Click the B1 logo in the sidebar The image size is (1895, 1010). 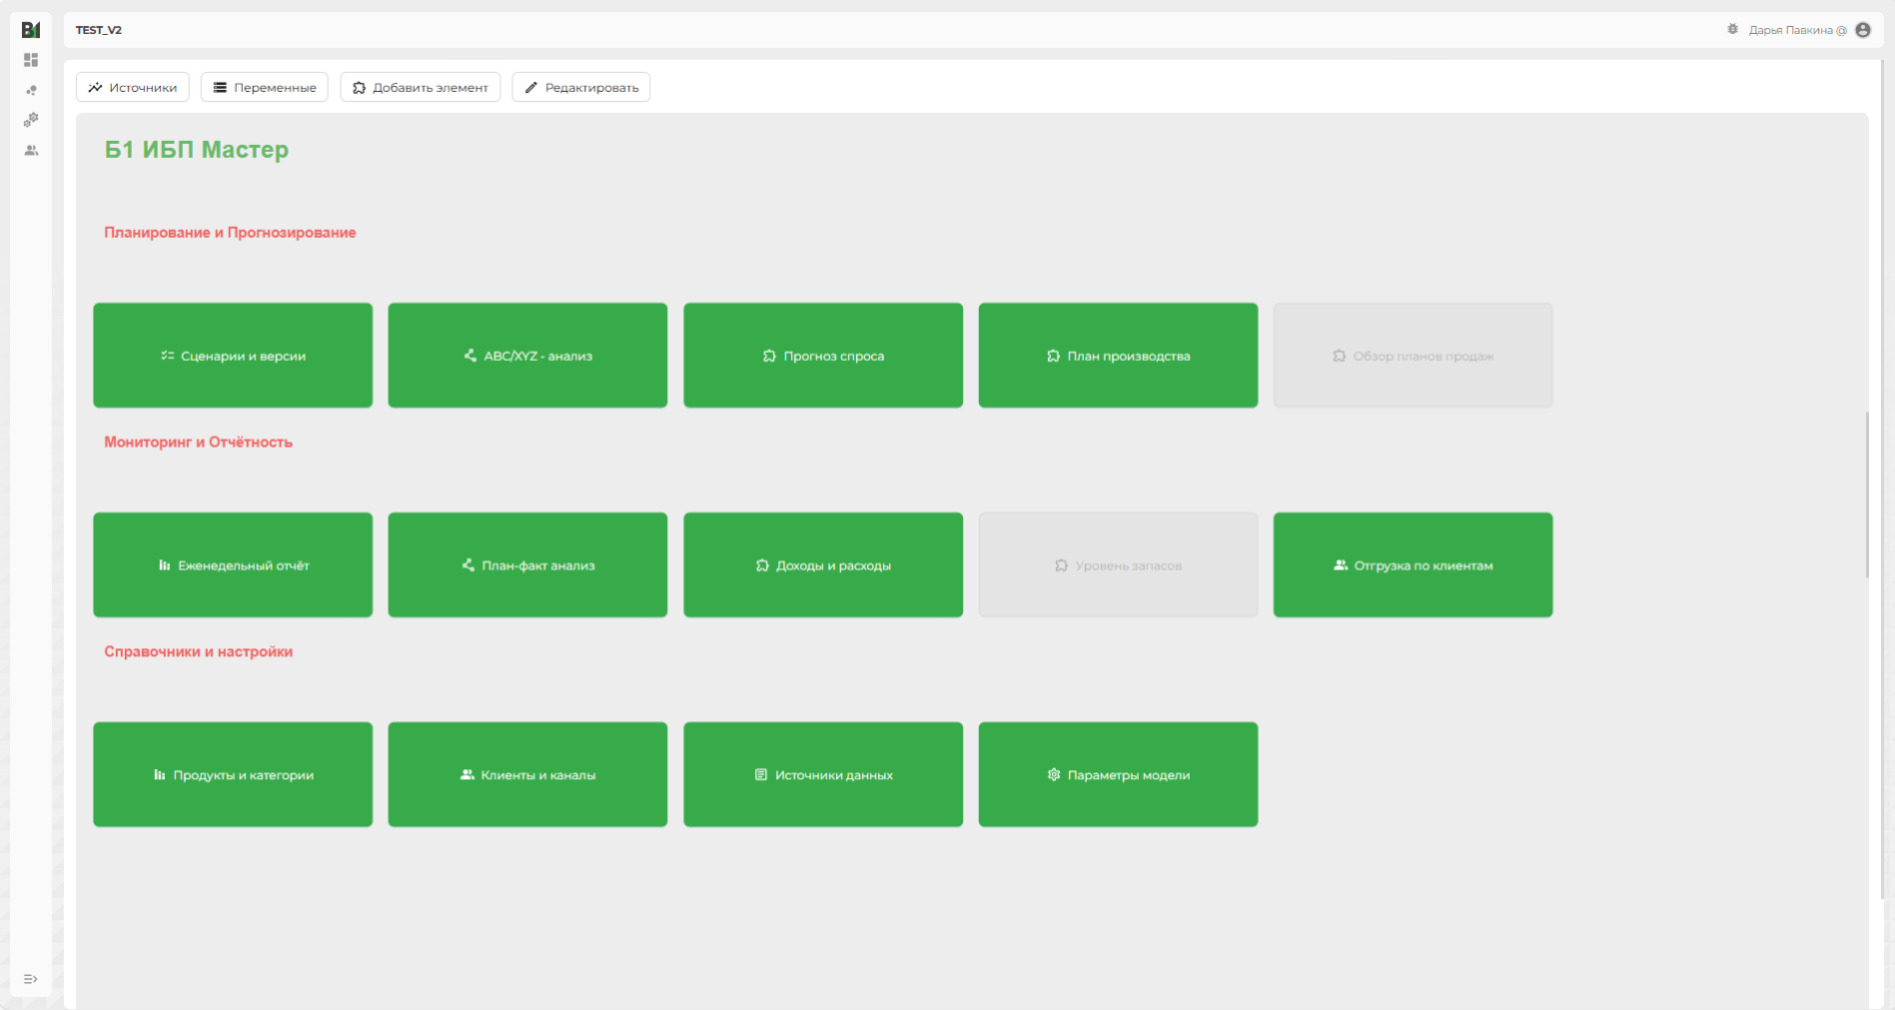pyautogui.click(x=31, y=30)
